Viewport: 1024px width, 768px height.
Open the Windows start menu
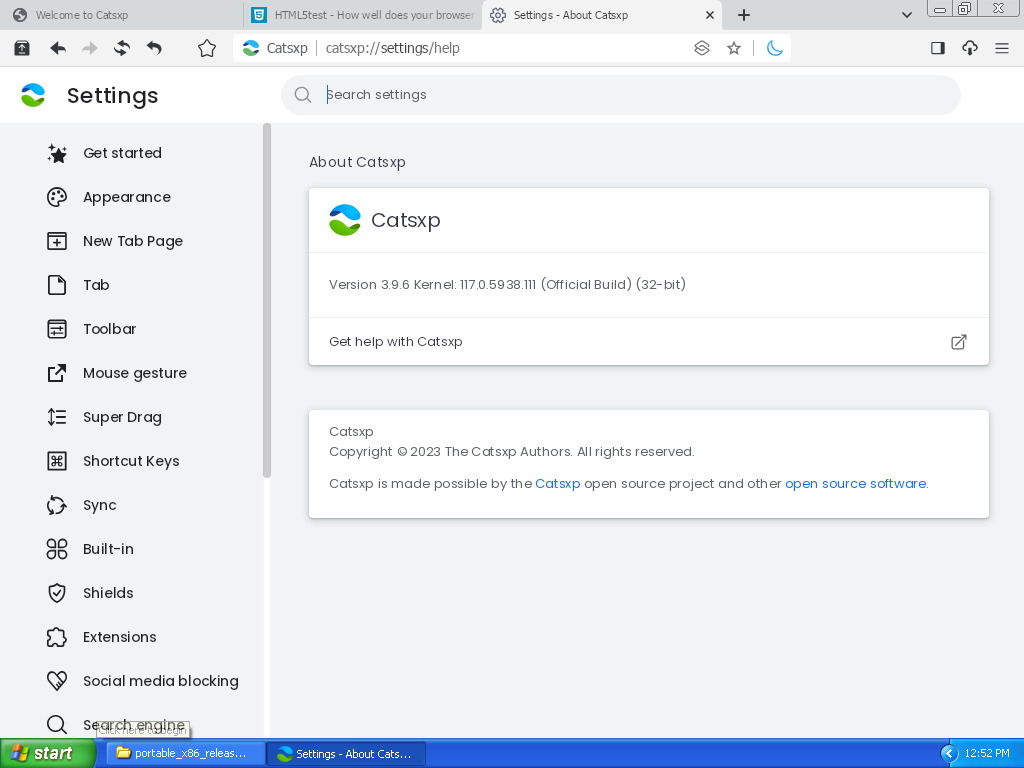coord(47,753)
